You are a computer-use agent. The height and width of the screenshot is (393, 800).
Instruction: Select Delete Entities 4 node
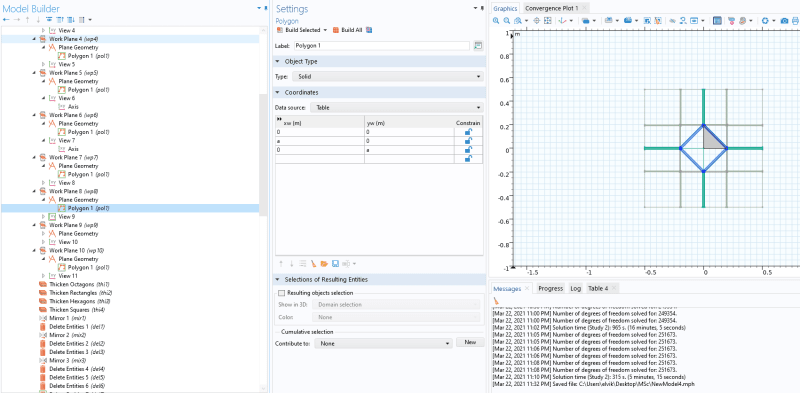[x=77, y=369]
